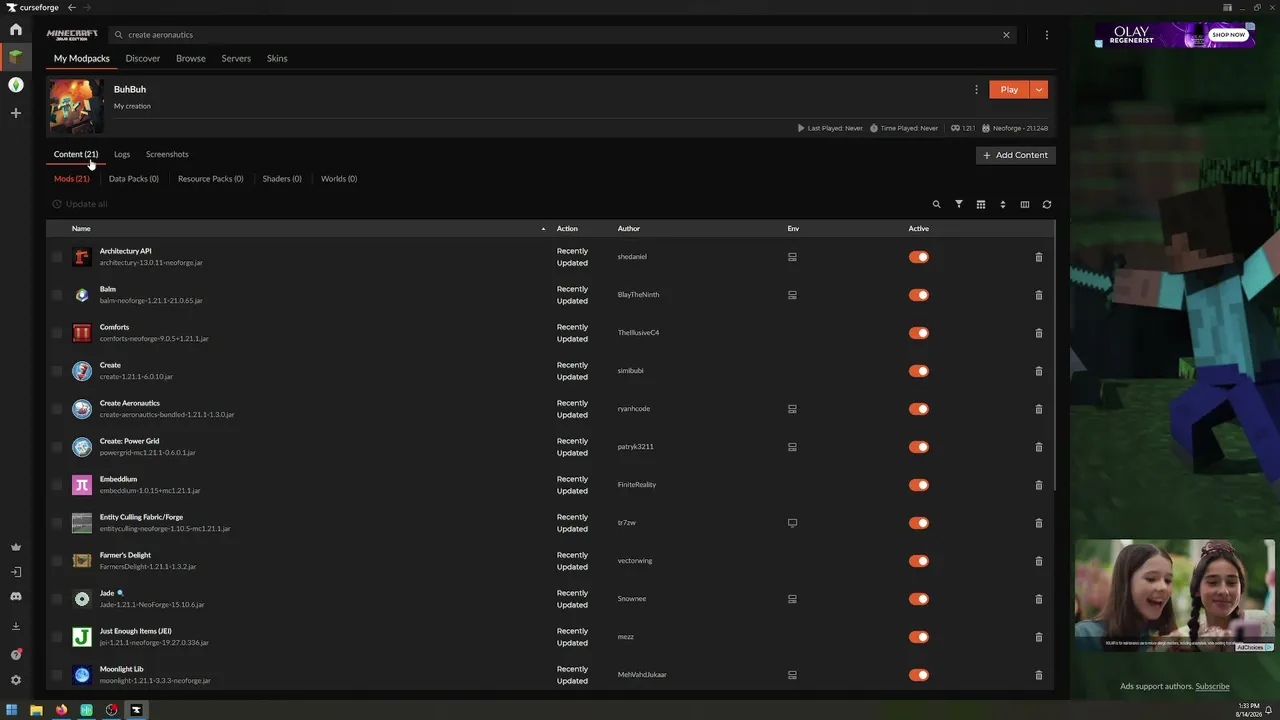Delete the Balm mod
Screen dimensions: 1280x720
pyautogui.click(x=1039, y=295)
